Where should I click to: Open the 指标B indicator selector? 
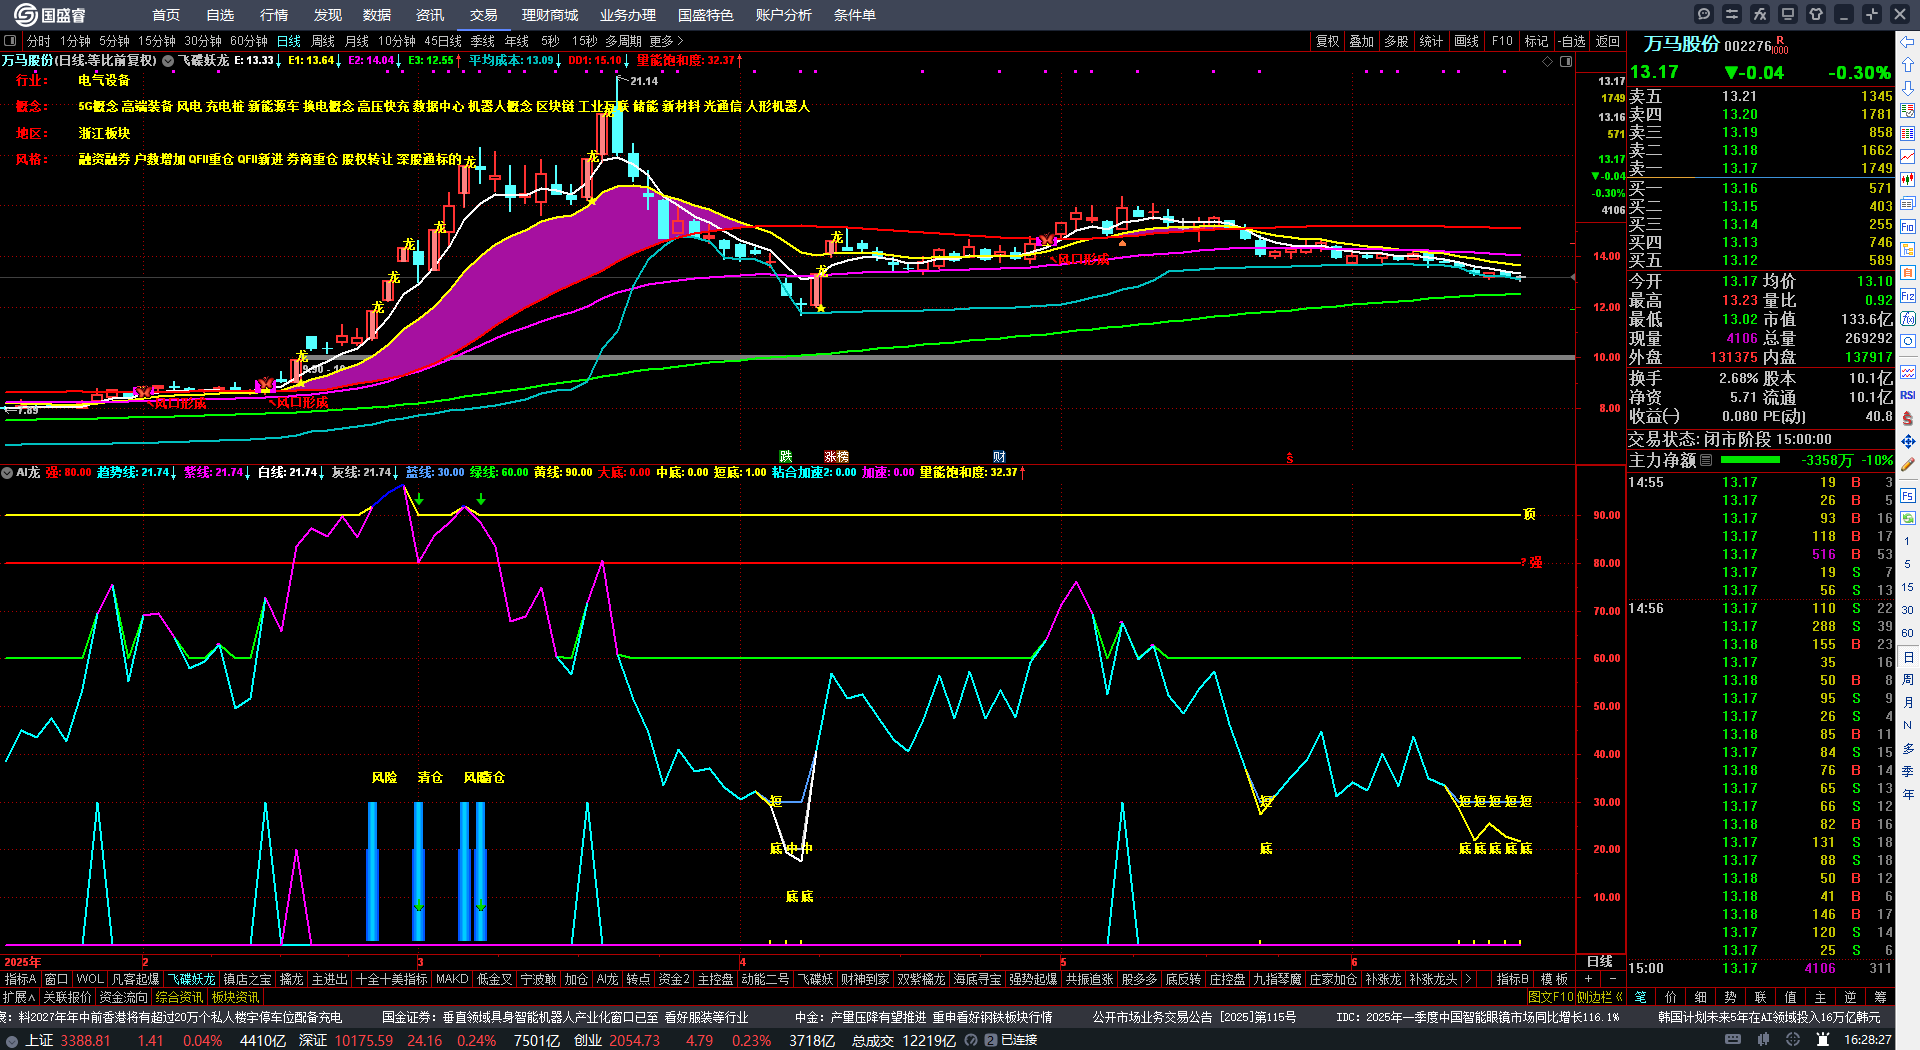click(1513, 979)
